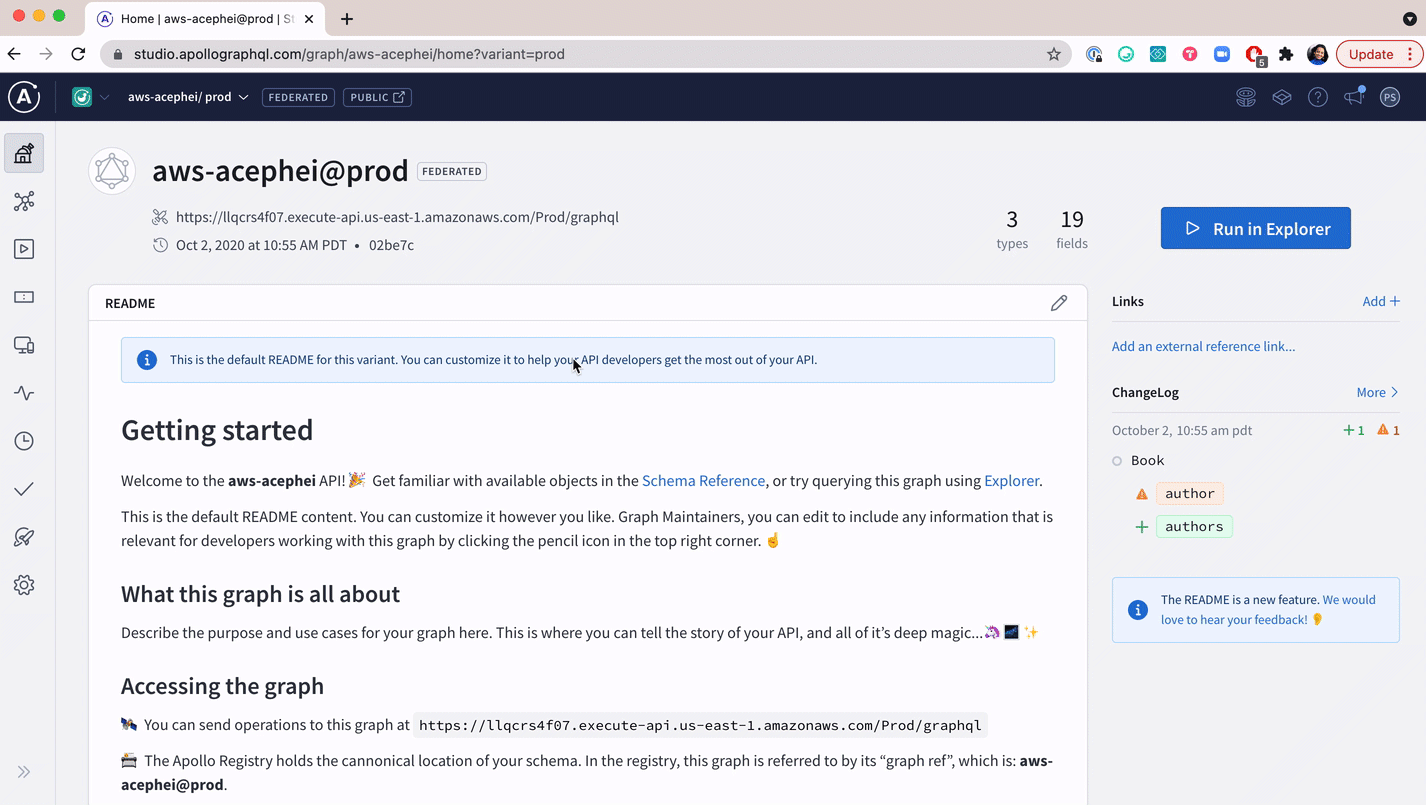Click the graph endpoint URL text
This screenshot has width=1426, height=805.
(x=397, y=217)
